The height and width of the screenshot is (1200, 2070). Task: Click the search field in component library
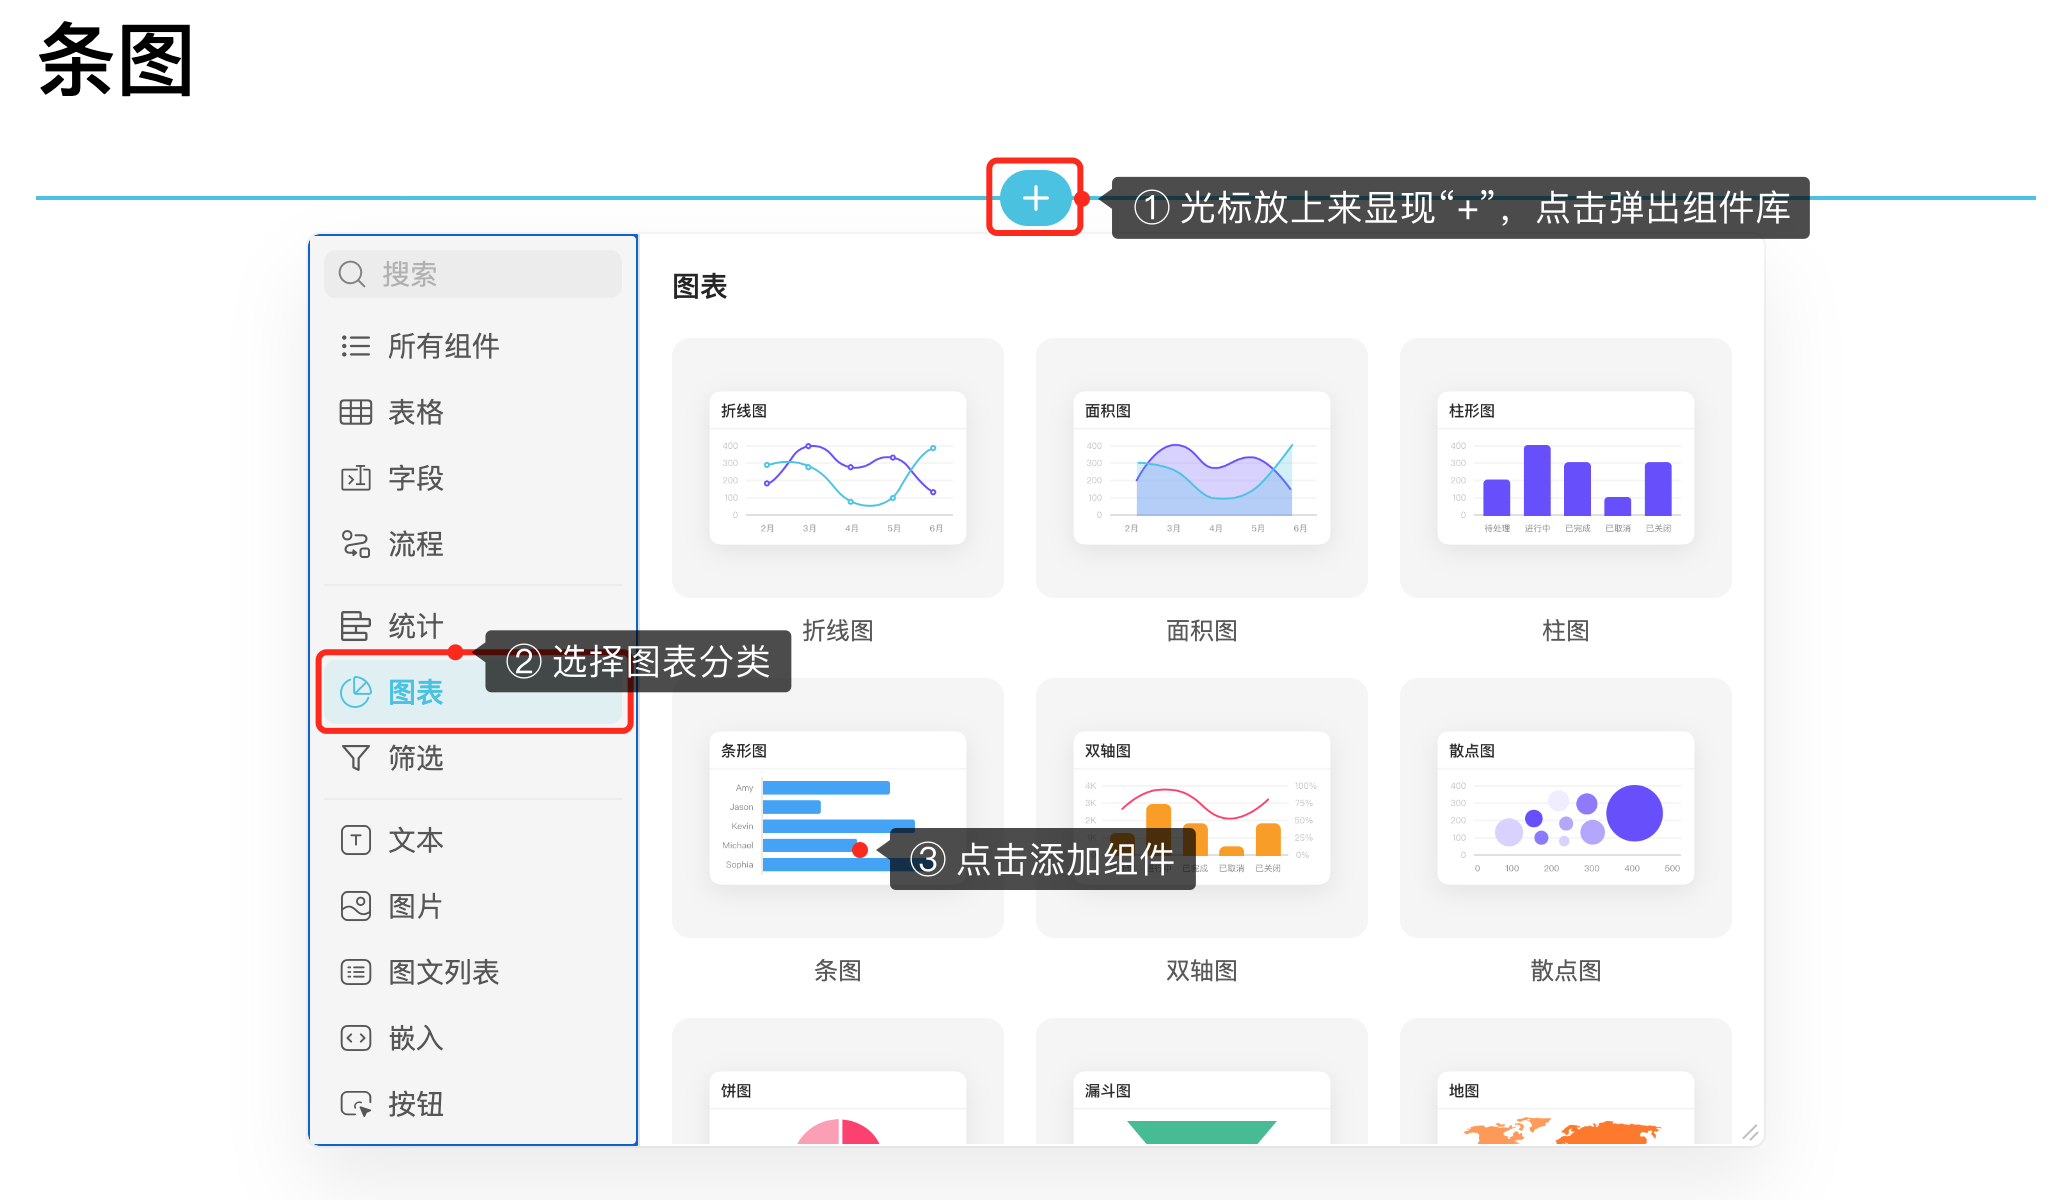pos(473,274)
